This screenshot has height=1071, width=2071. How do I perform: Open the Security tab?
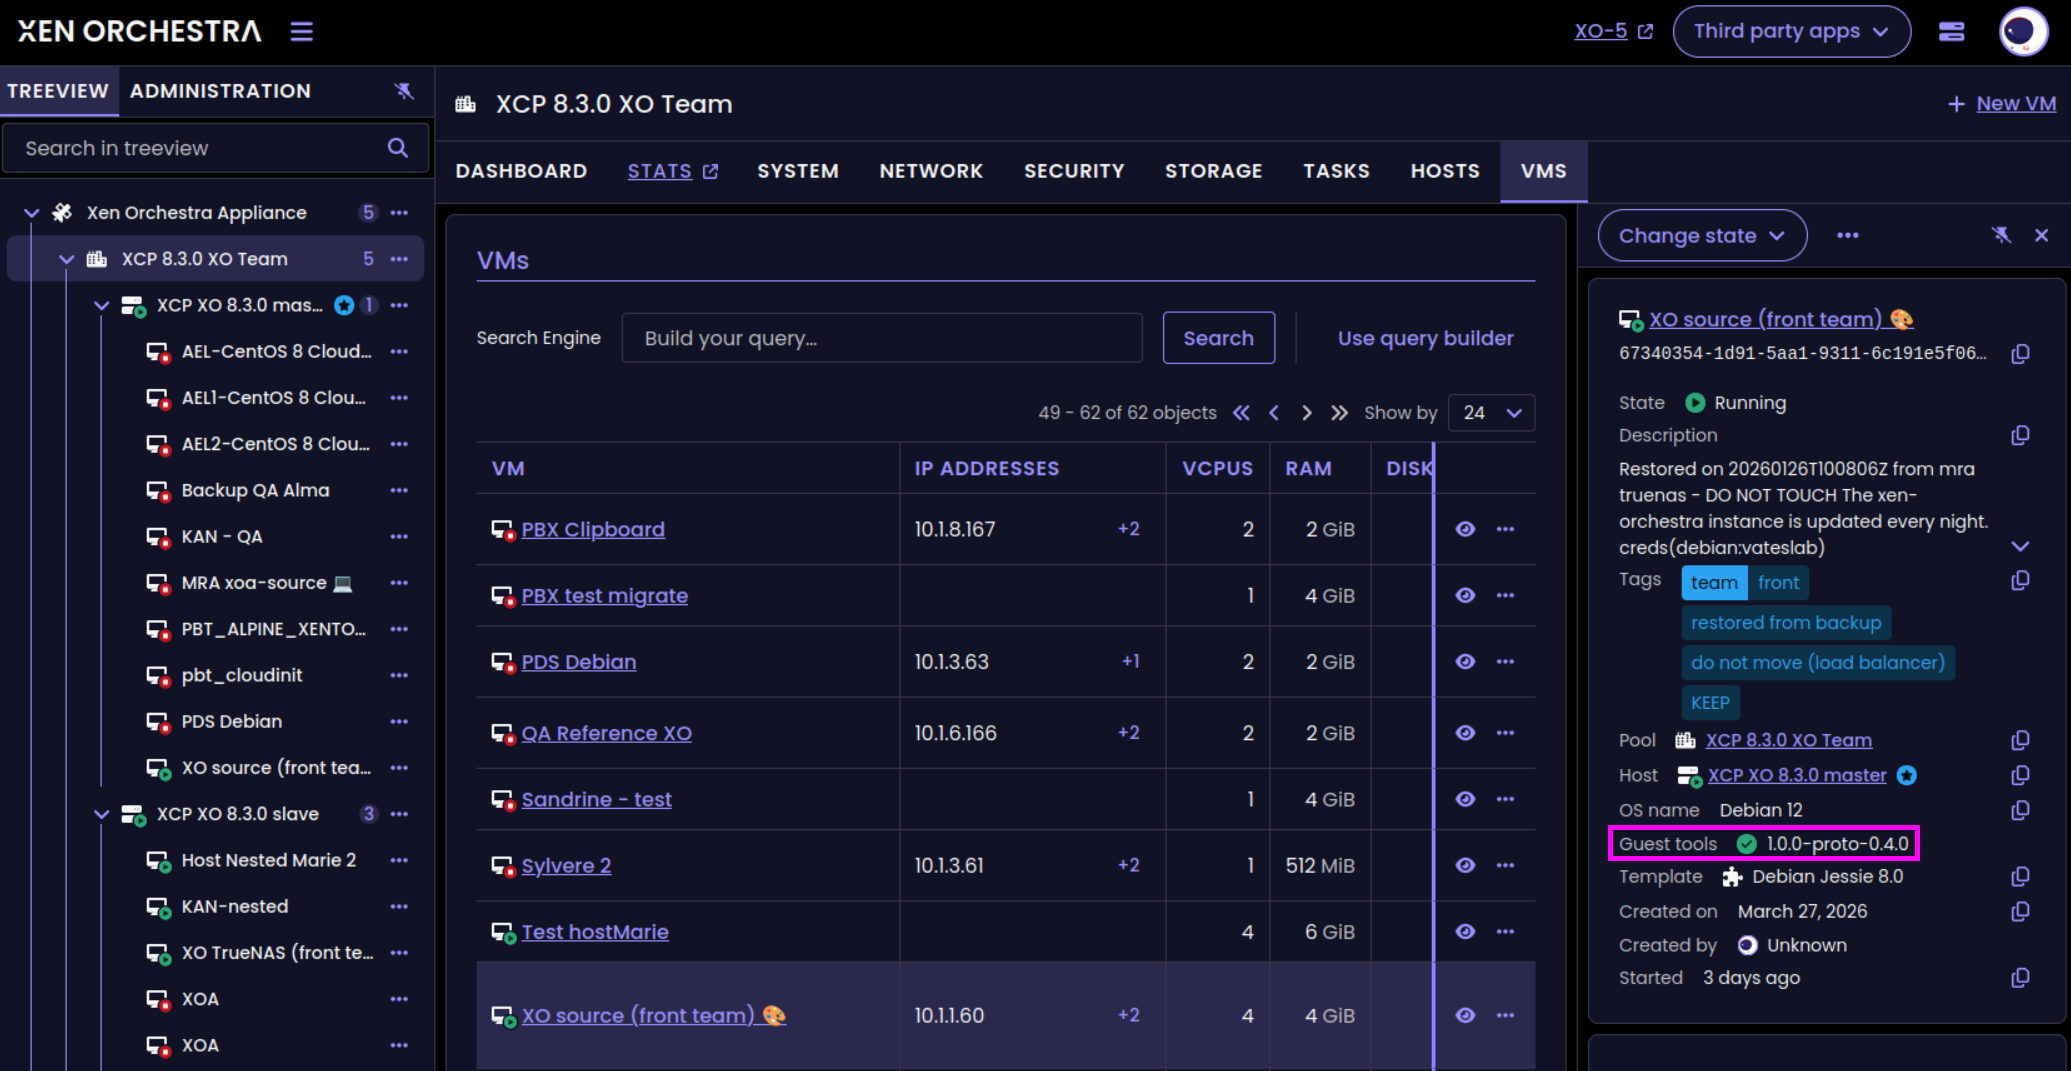pos(1074,171)
